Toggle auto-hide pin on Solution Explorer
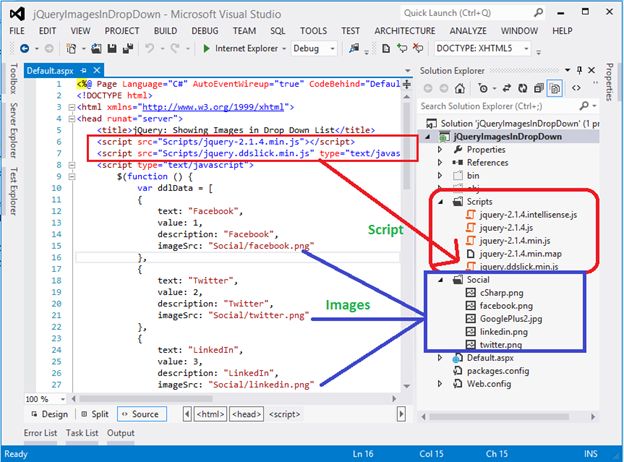 pyautogui.click(x=579, y=70)
